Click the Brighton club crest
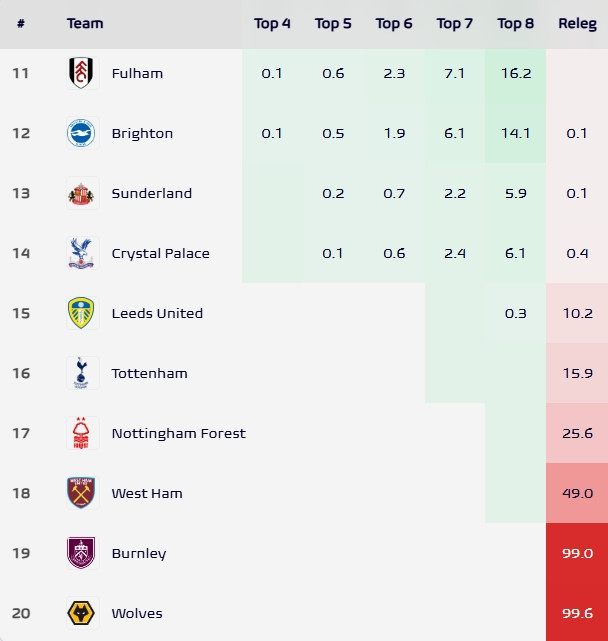608x641 pixels. pos(81,133)
